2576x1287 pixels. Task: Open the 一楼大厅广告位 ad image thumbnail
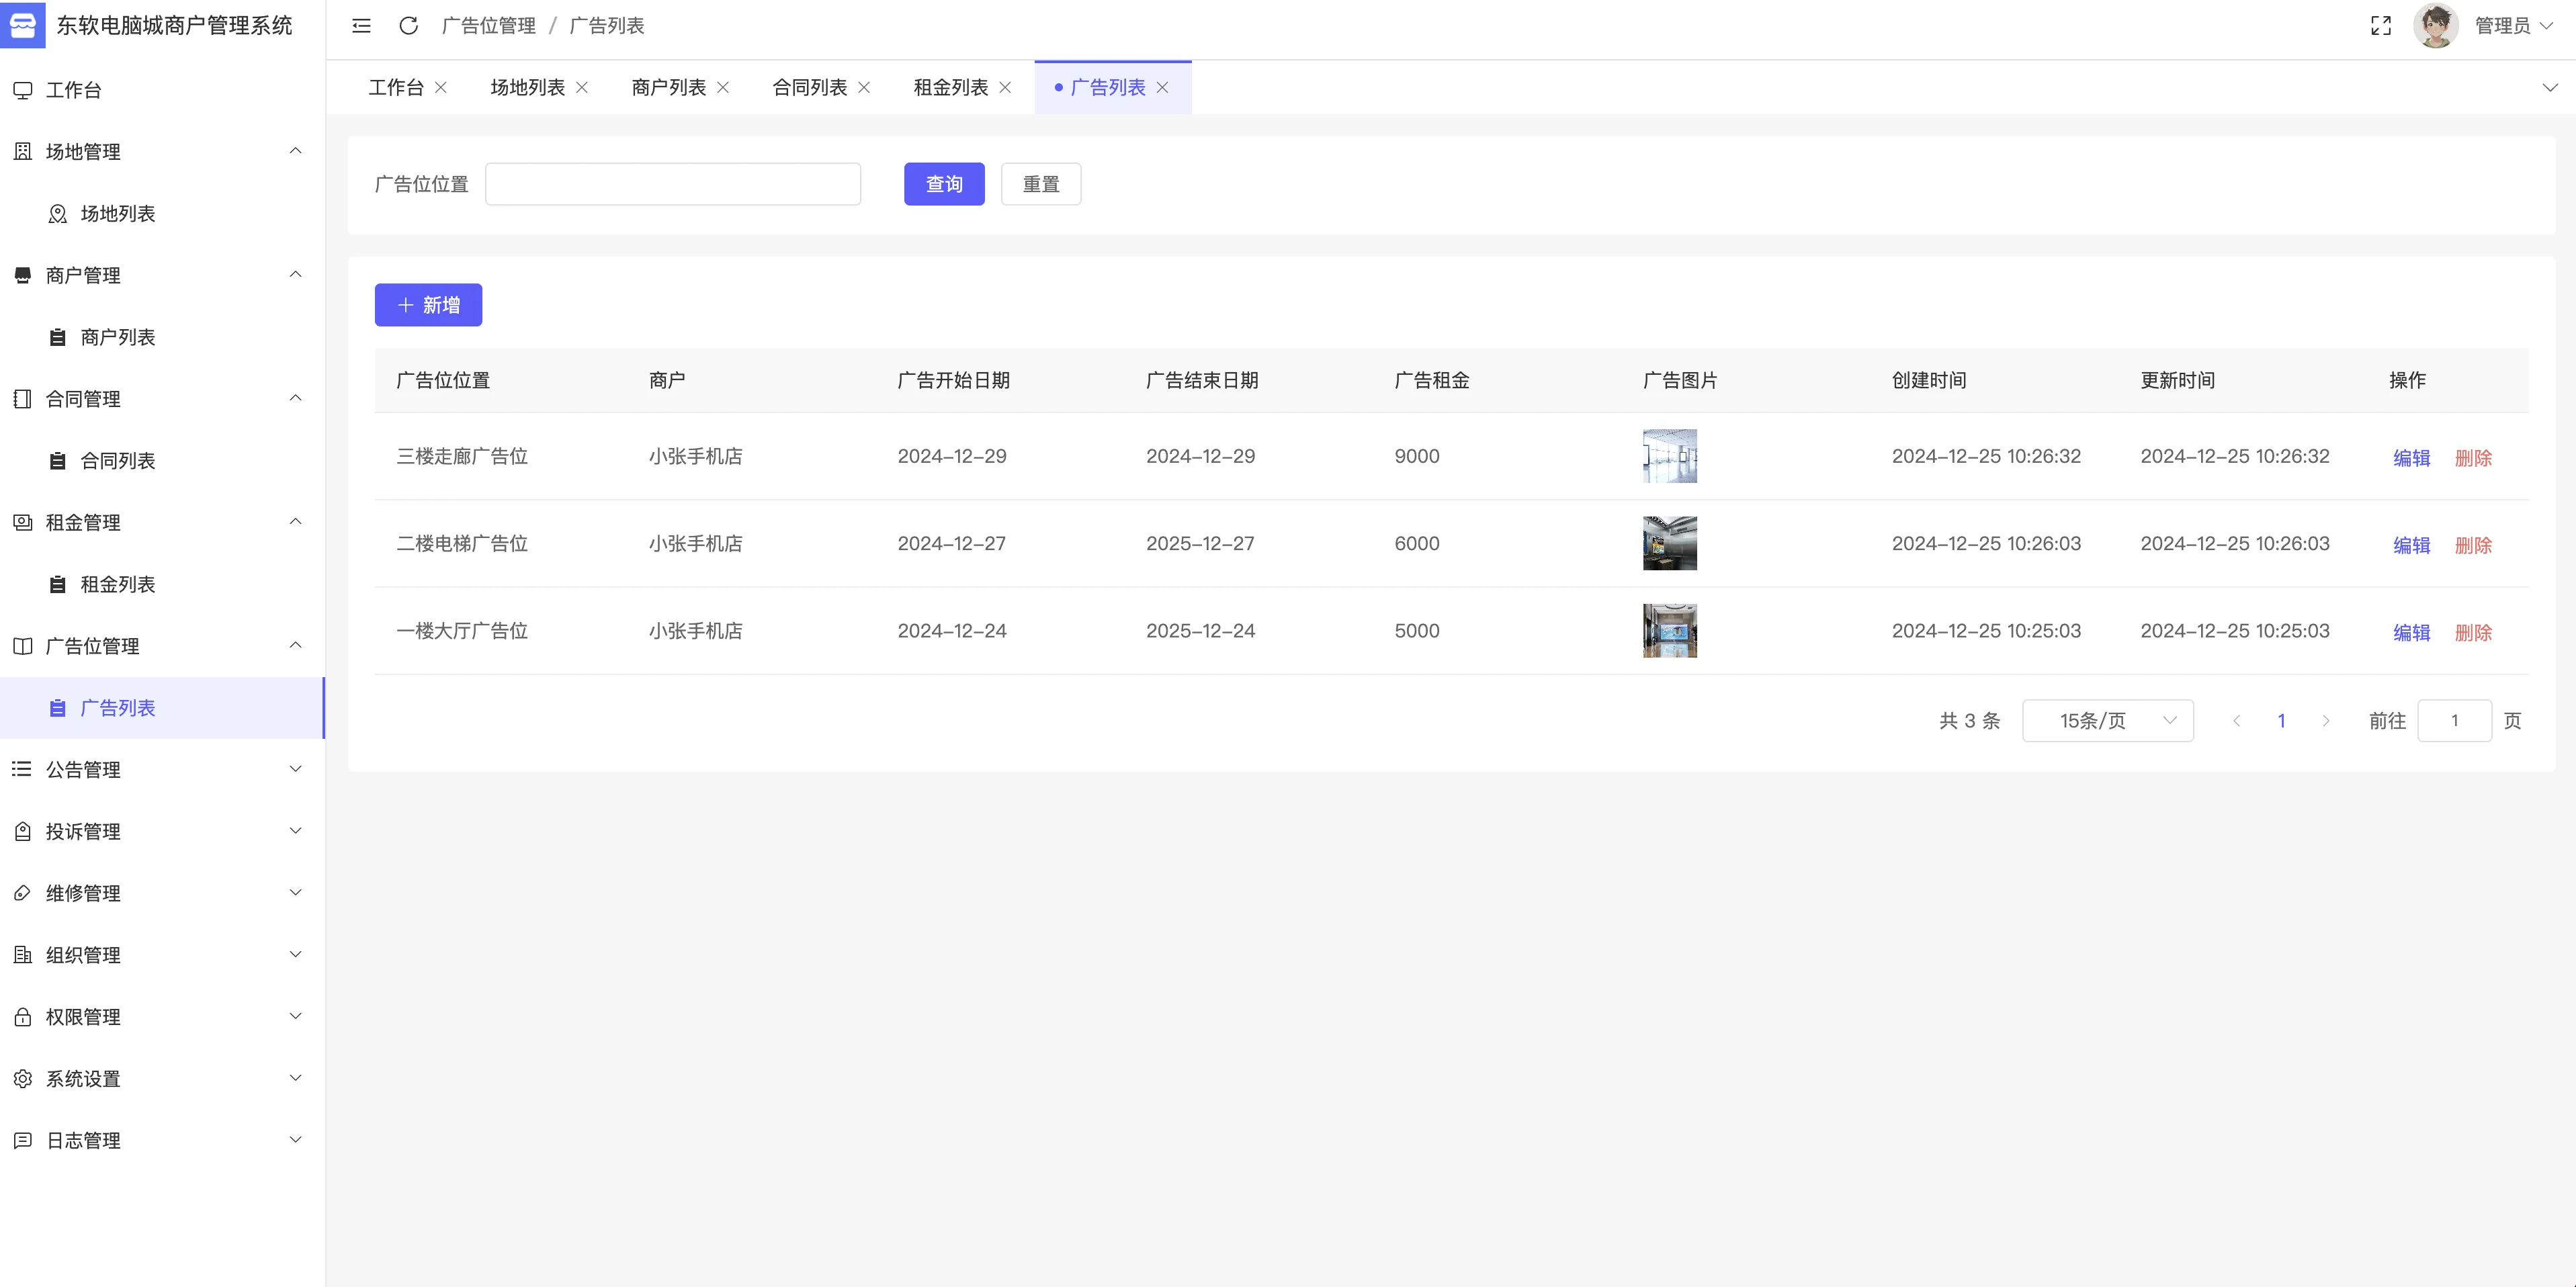click(1669, 631)
